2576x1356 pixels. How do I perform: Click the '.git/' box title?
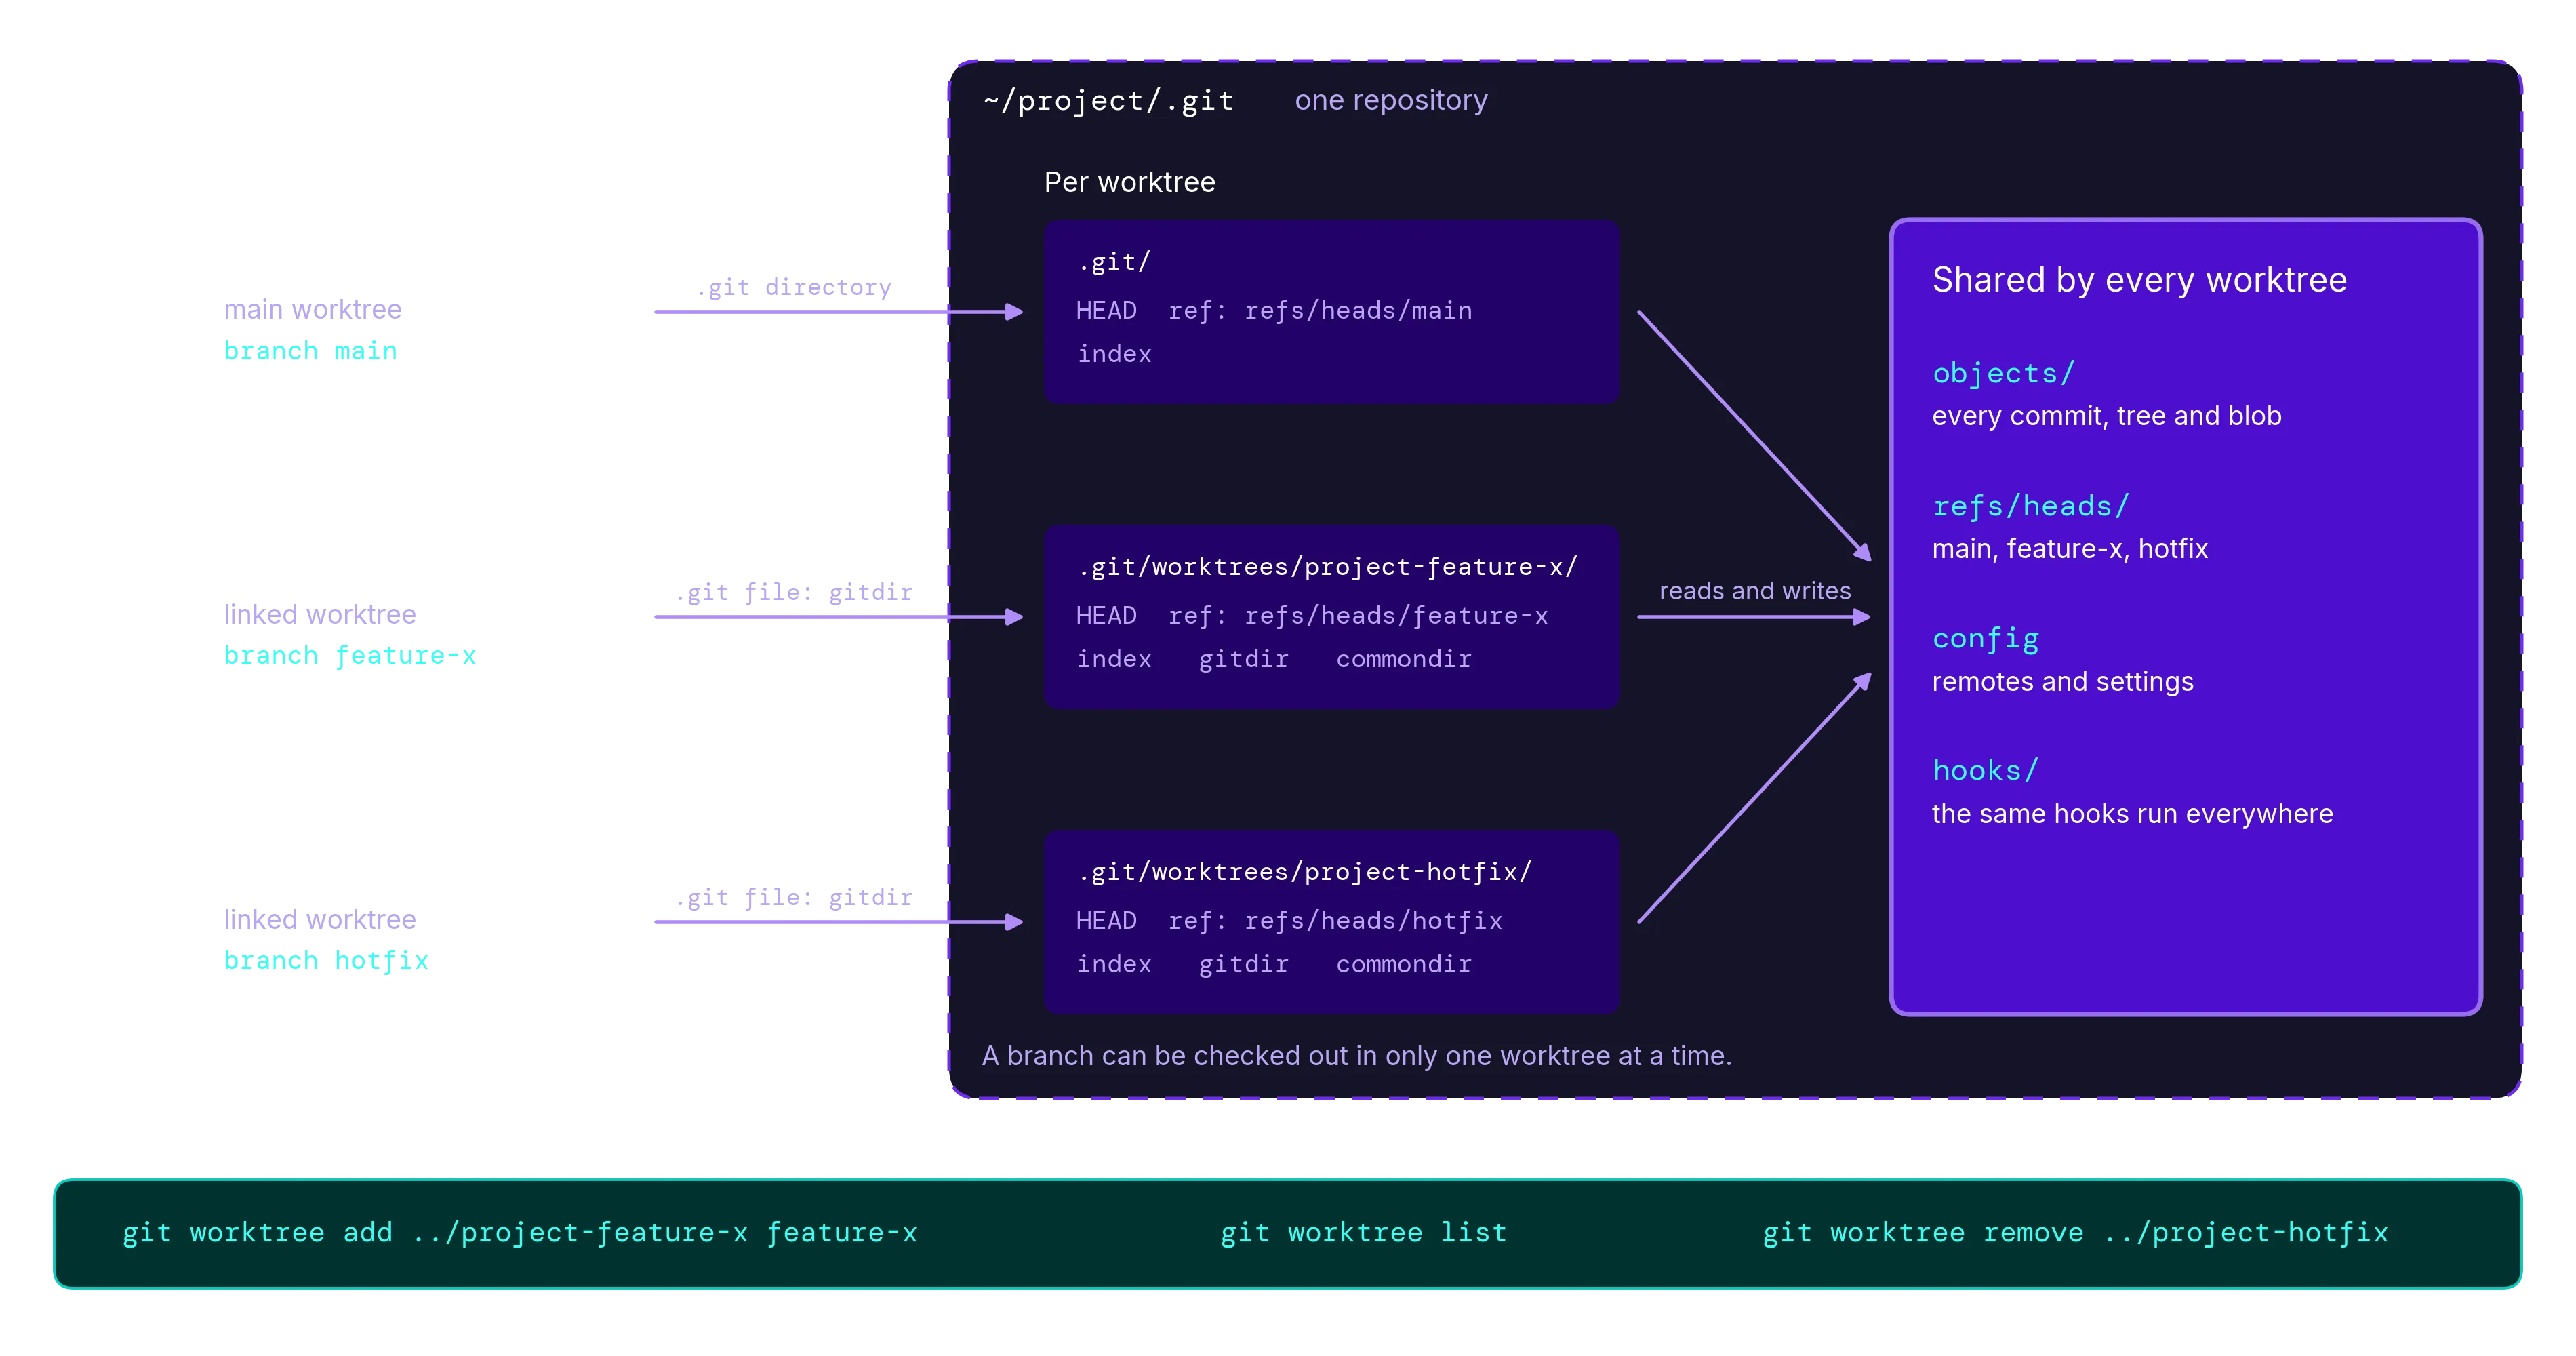pyautogui.click(x=1114, y=262)
